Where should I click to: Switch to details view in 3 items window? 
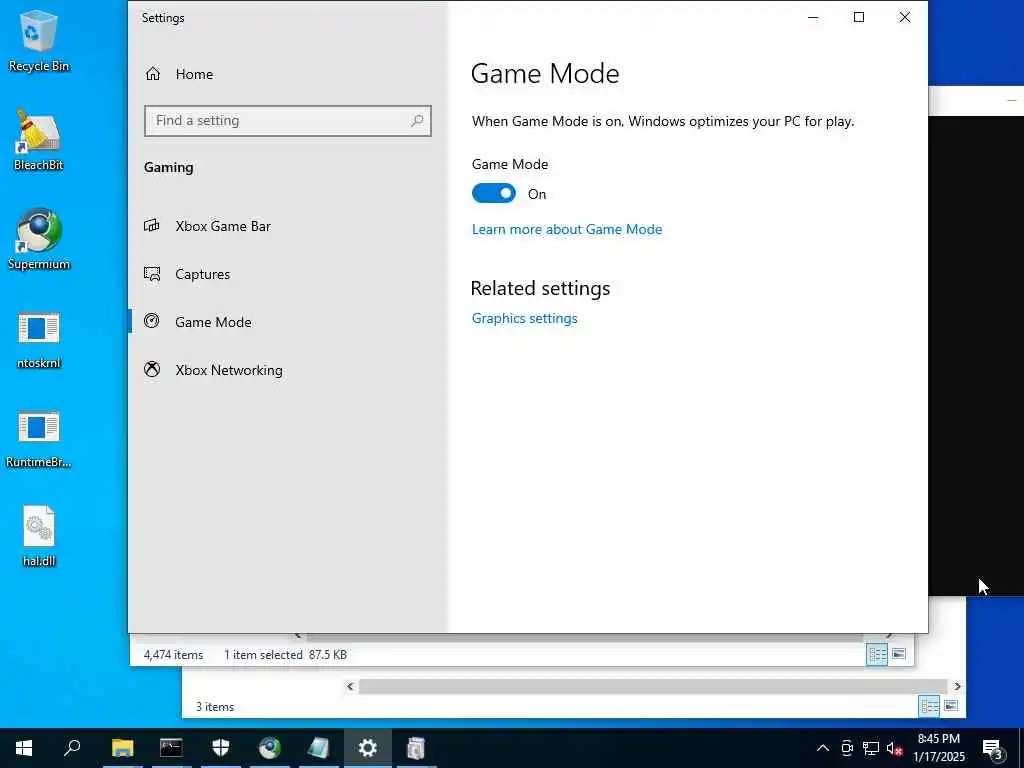[929, 706]
